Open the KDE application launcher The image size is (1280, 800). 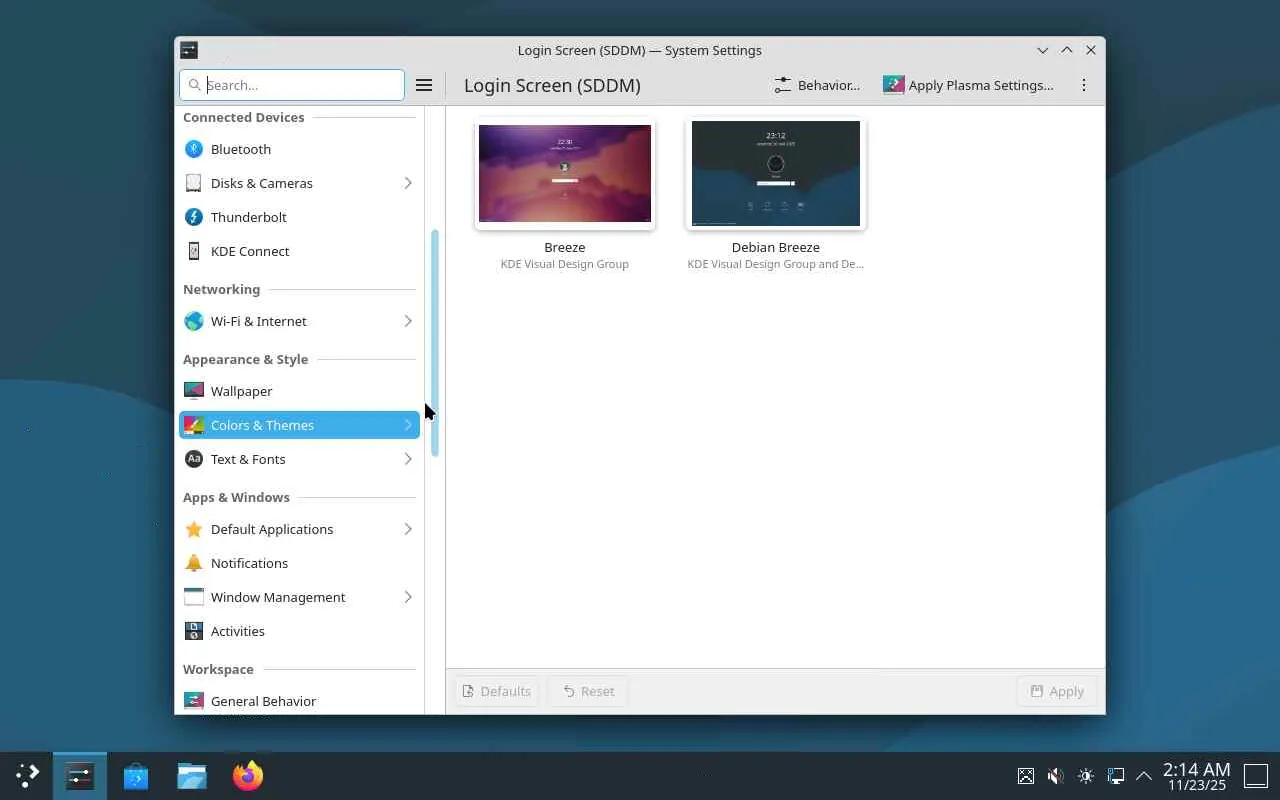click(27, 775)
